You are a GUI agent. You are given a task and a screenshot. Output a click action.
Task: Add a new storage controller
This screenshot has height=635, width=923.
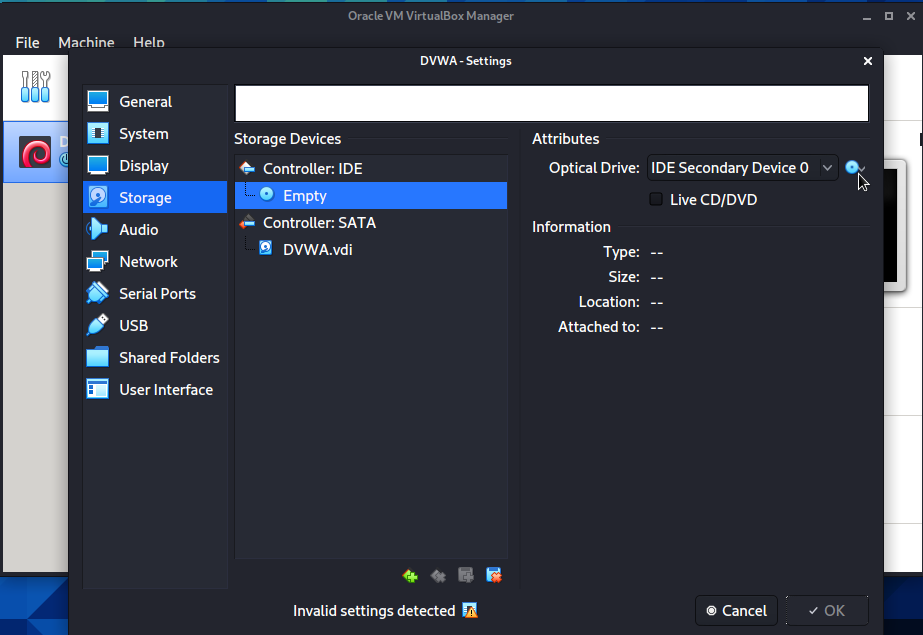pyautogui.click(x=410, y=576)
